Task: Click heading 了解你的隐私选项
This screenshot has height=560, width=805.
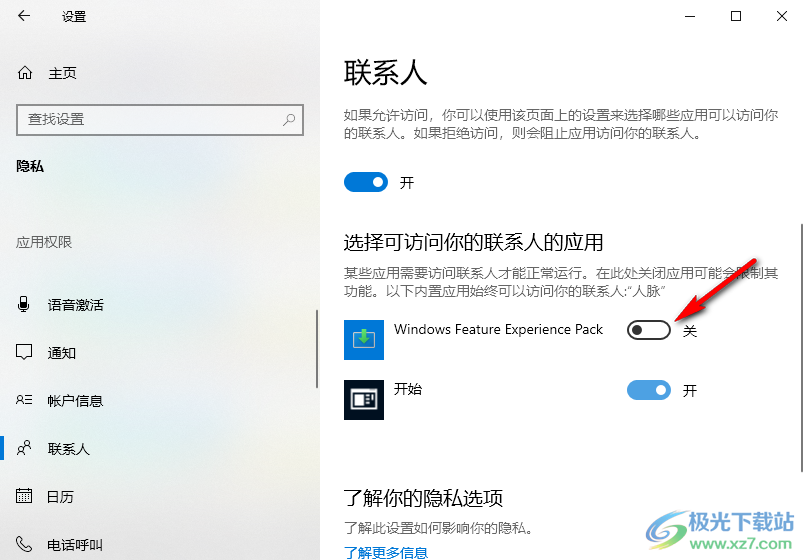Action: [x=423, y=498]
